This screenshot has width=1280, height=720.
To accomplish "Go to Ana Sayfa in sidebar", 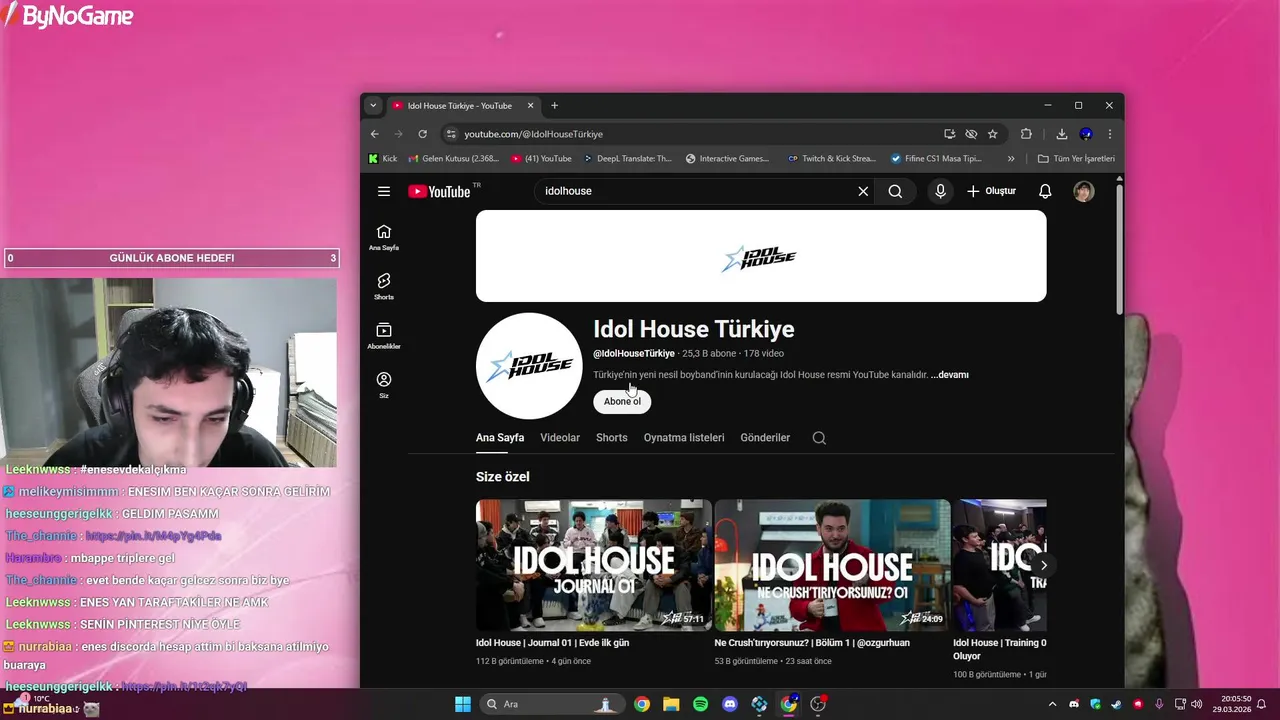I will pyautogui.click(x=384, y=237).
